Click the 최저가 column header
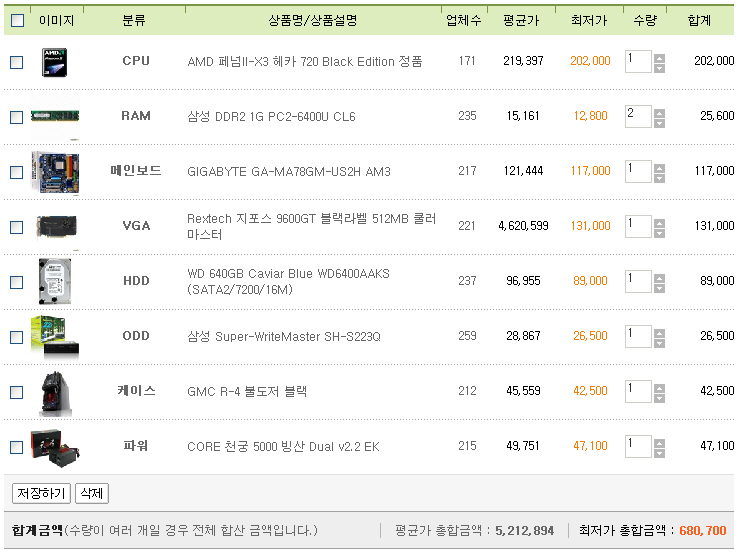Screen dimensions: 742x557 (x=590, y=20)
